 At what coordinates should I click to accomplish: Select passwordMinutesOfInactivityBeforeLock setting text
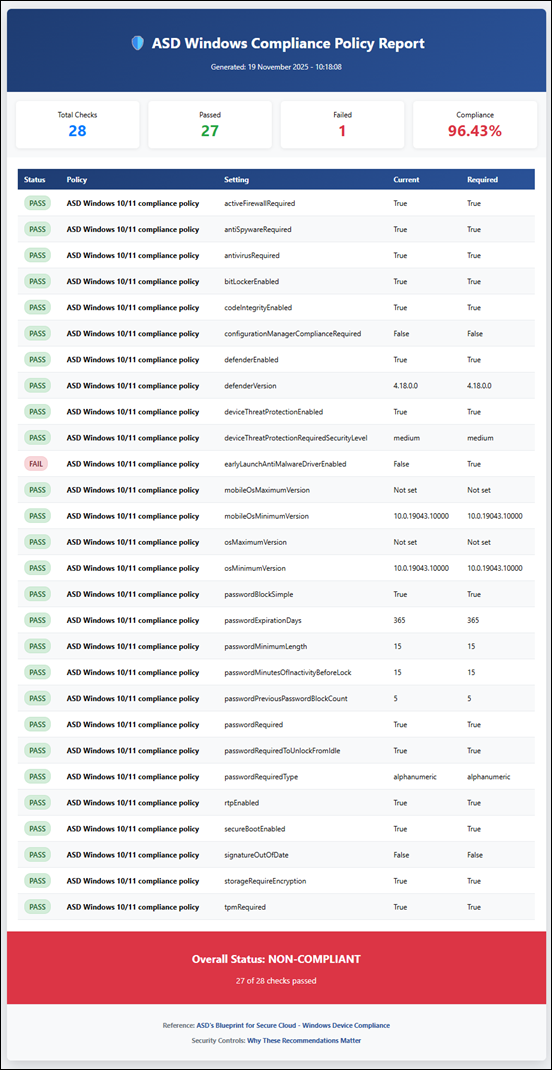click(288, 672)
